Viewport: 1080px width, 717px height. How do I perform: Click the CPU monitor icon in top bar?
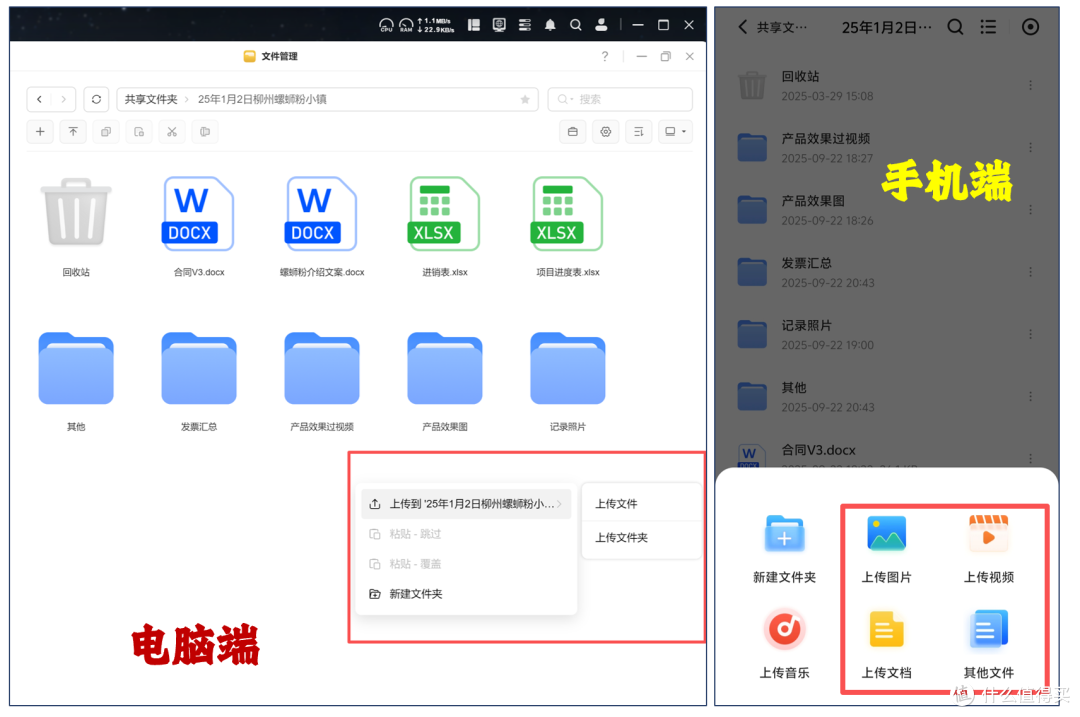tap(386, 25)
